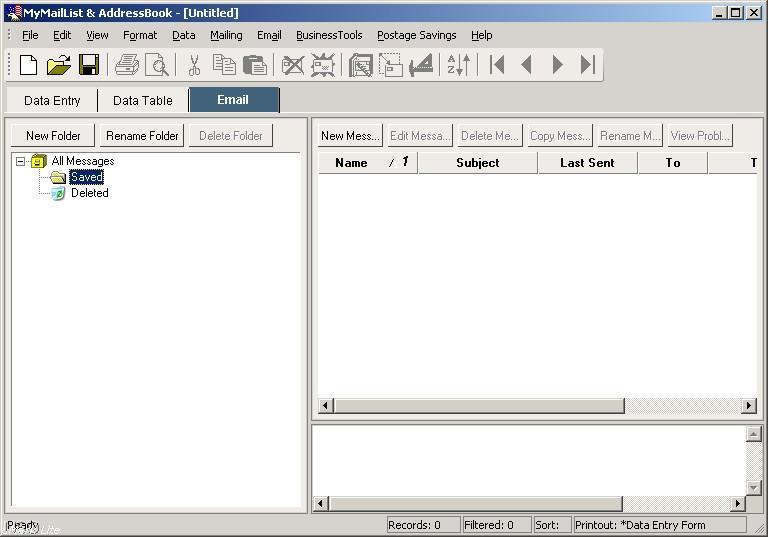
Task: Select the All Messages tree label
Action: [x=83, y=161]
